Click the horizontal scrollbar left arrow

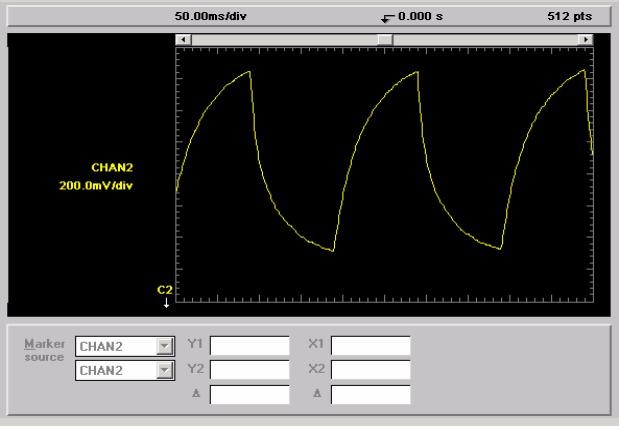click(x=181, y=39)
